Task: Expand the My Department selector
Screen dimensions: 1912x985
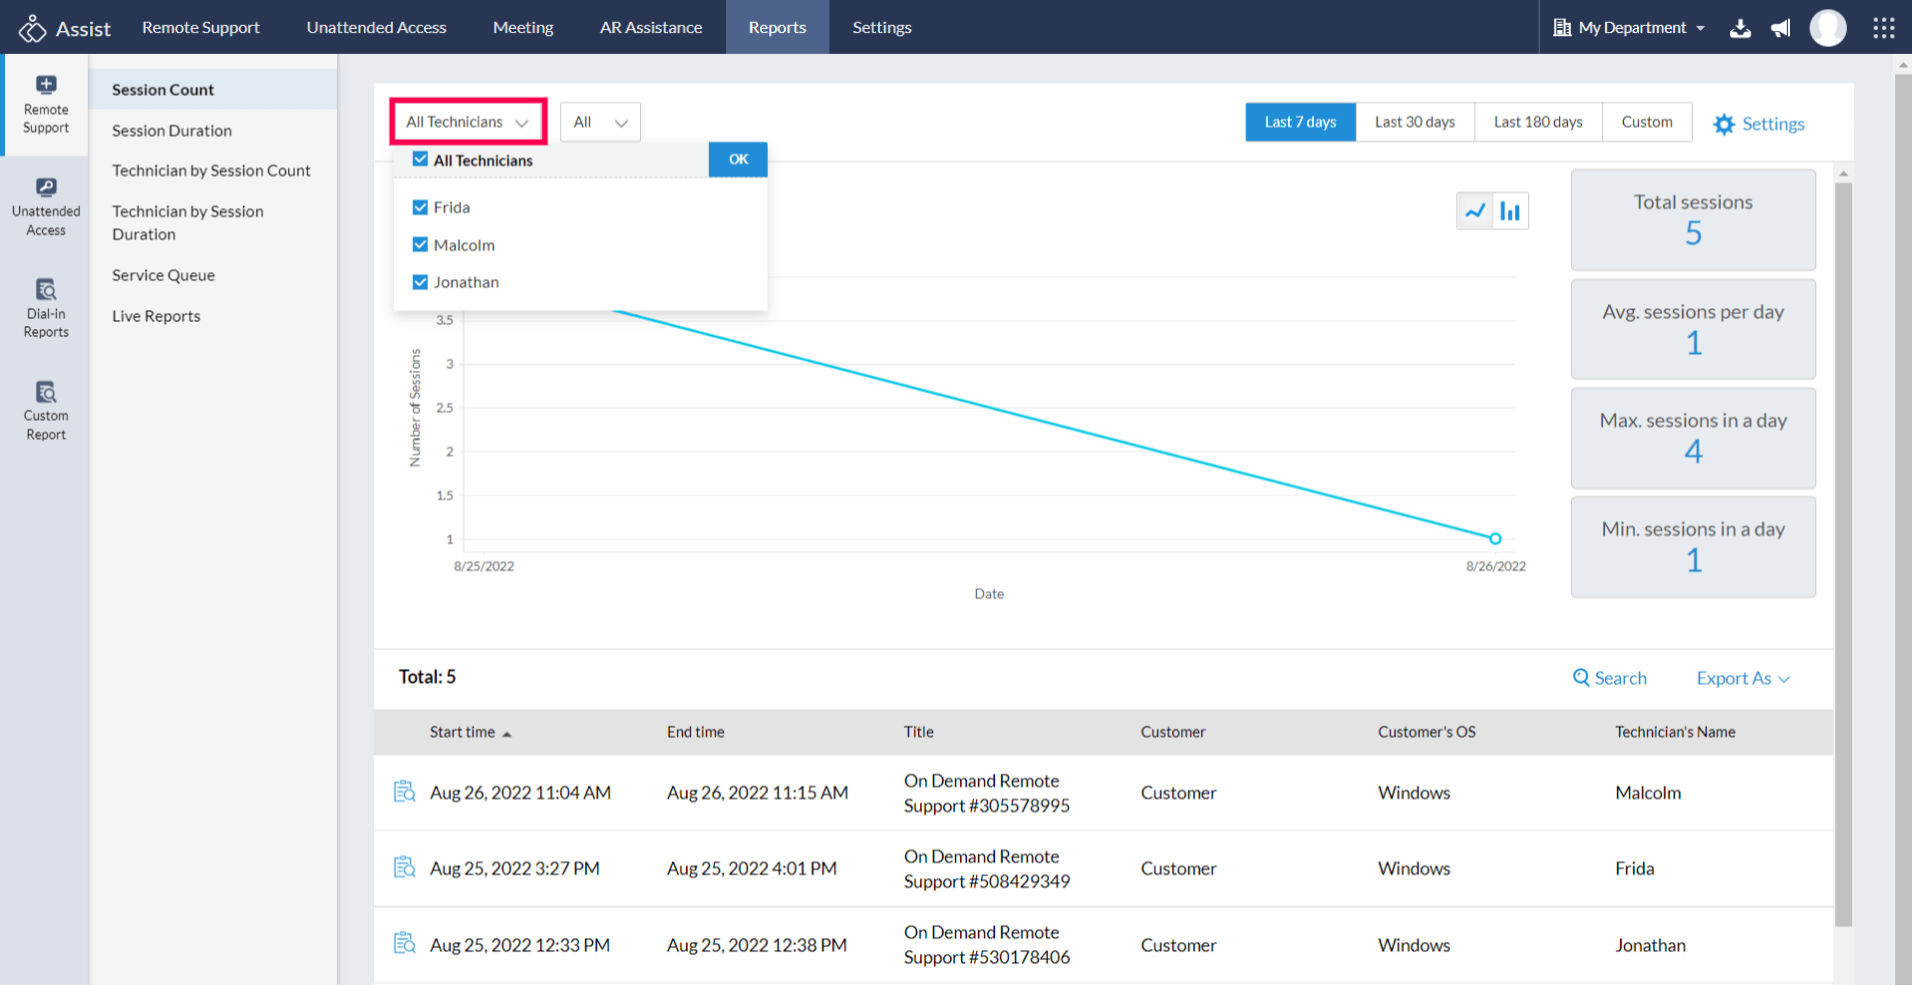Action: [x=1630, y=28]
